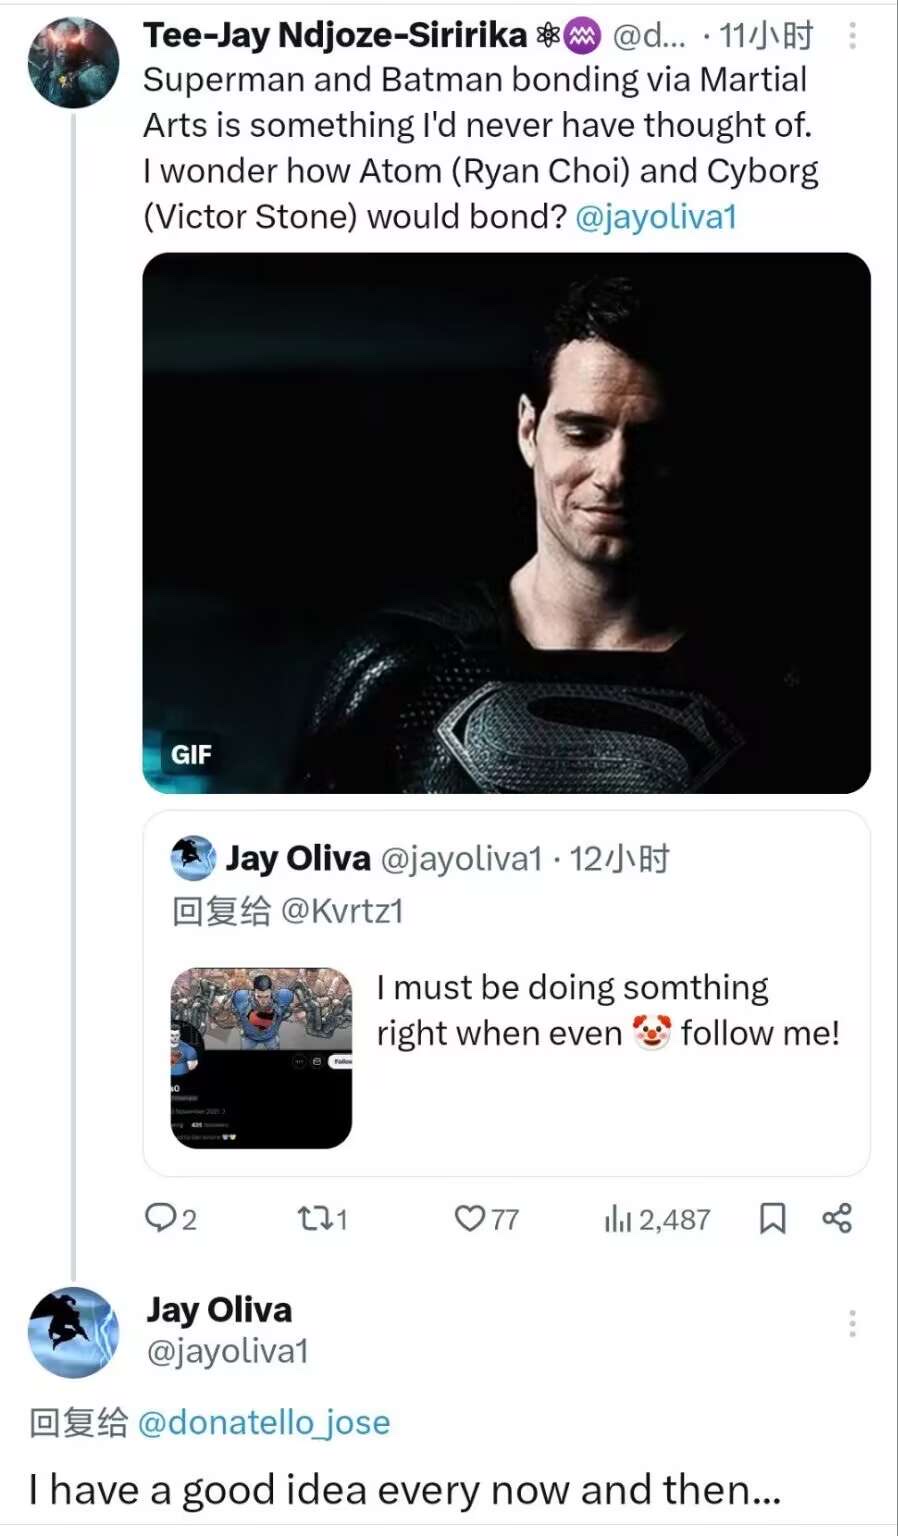Click the Jay Oliva name in reply
Image resolution: width=898 pixels, height=1536 pixels.
click(x=219, y=1309)
